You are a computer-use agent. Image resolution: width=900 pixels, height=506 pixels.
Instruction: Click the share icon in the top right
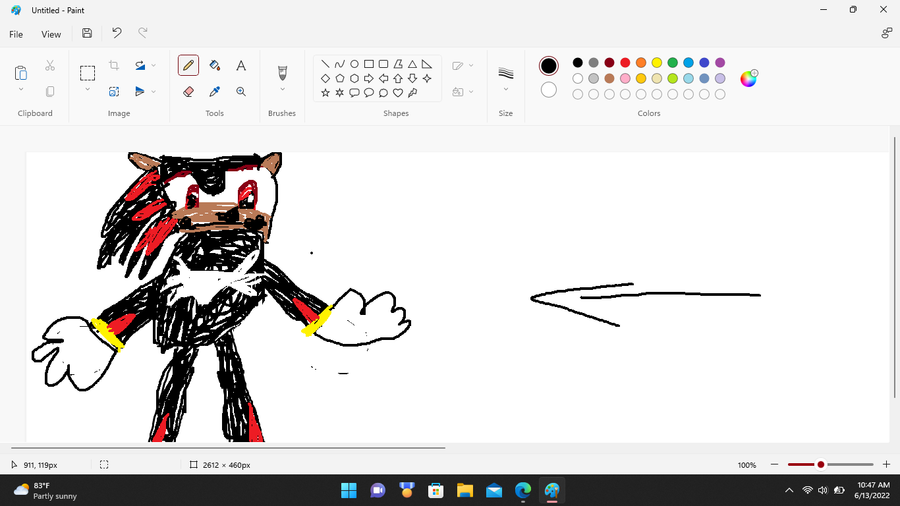click(x=886, y=33)
